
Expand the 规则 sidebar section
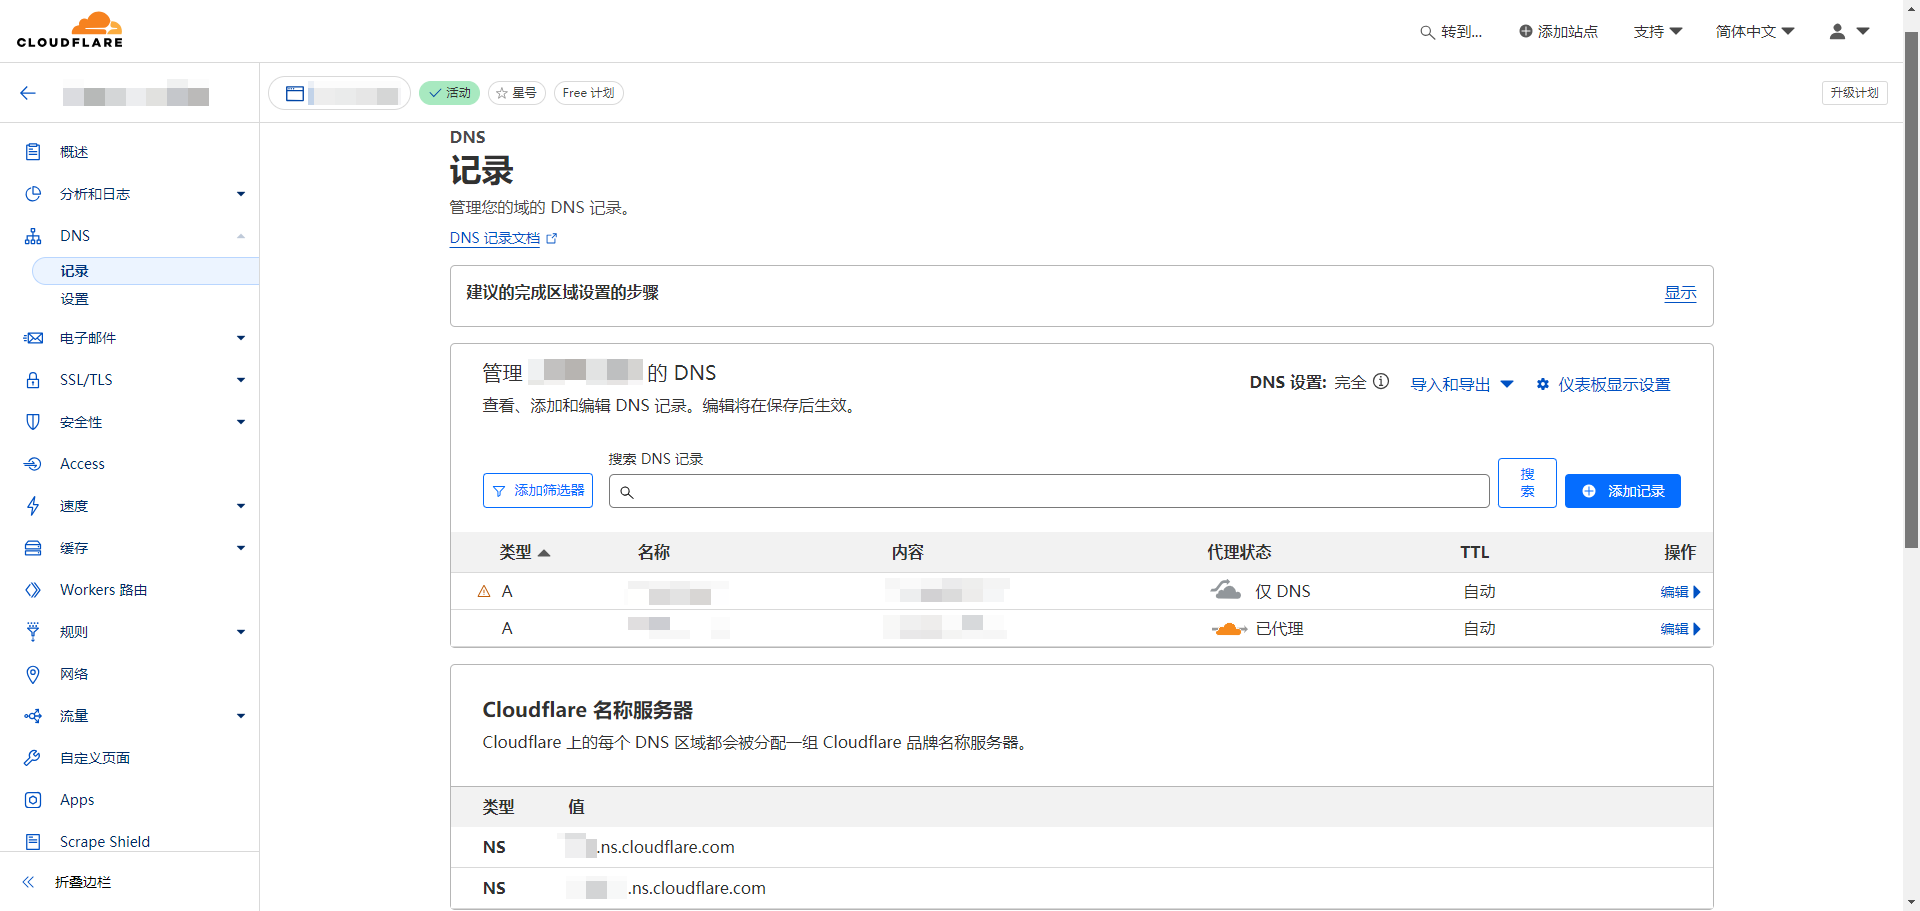point(241,632)
